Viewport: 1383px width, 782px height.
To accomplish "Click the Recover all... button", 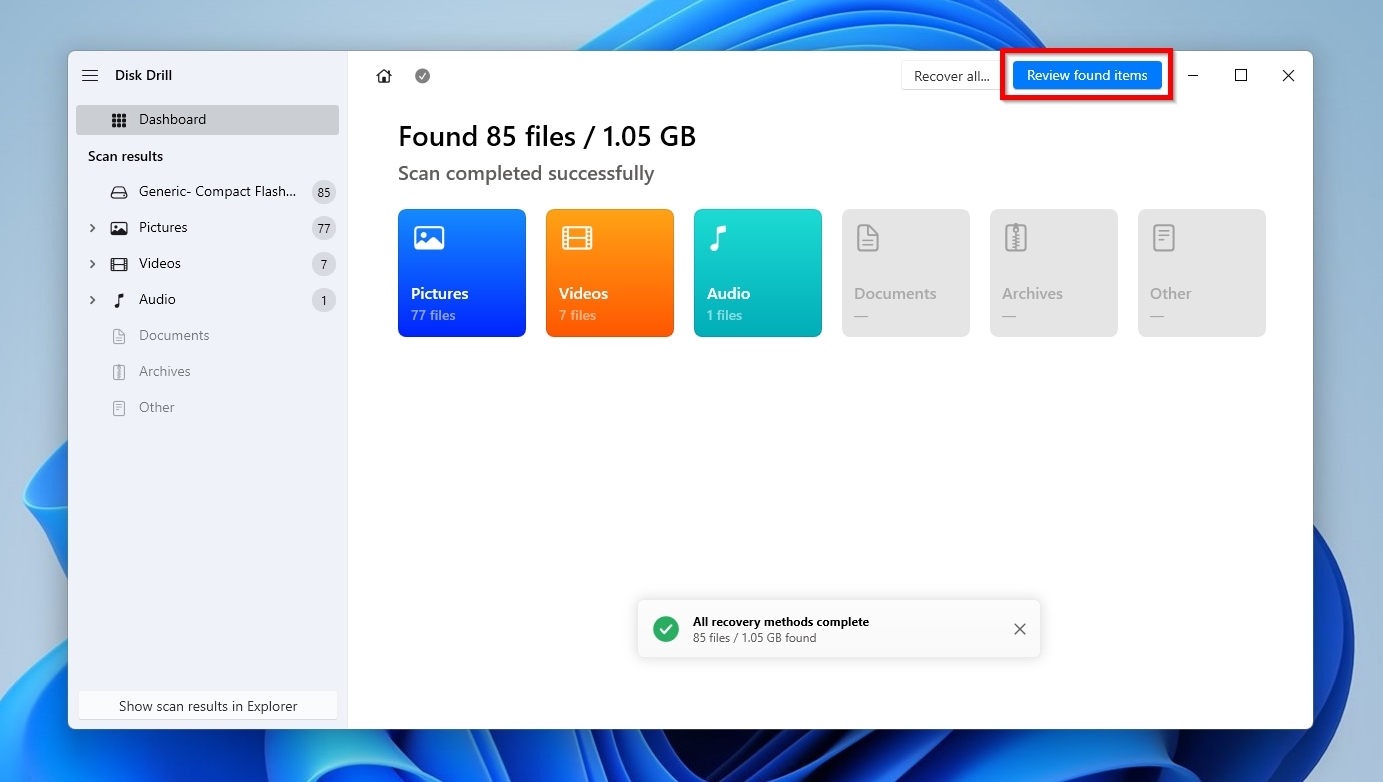I will [x=951, y=76].
